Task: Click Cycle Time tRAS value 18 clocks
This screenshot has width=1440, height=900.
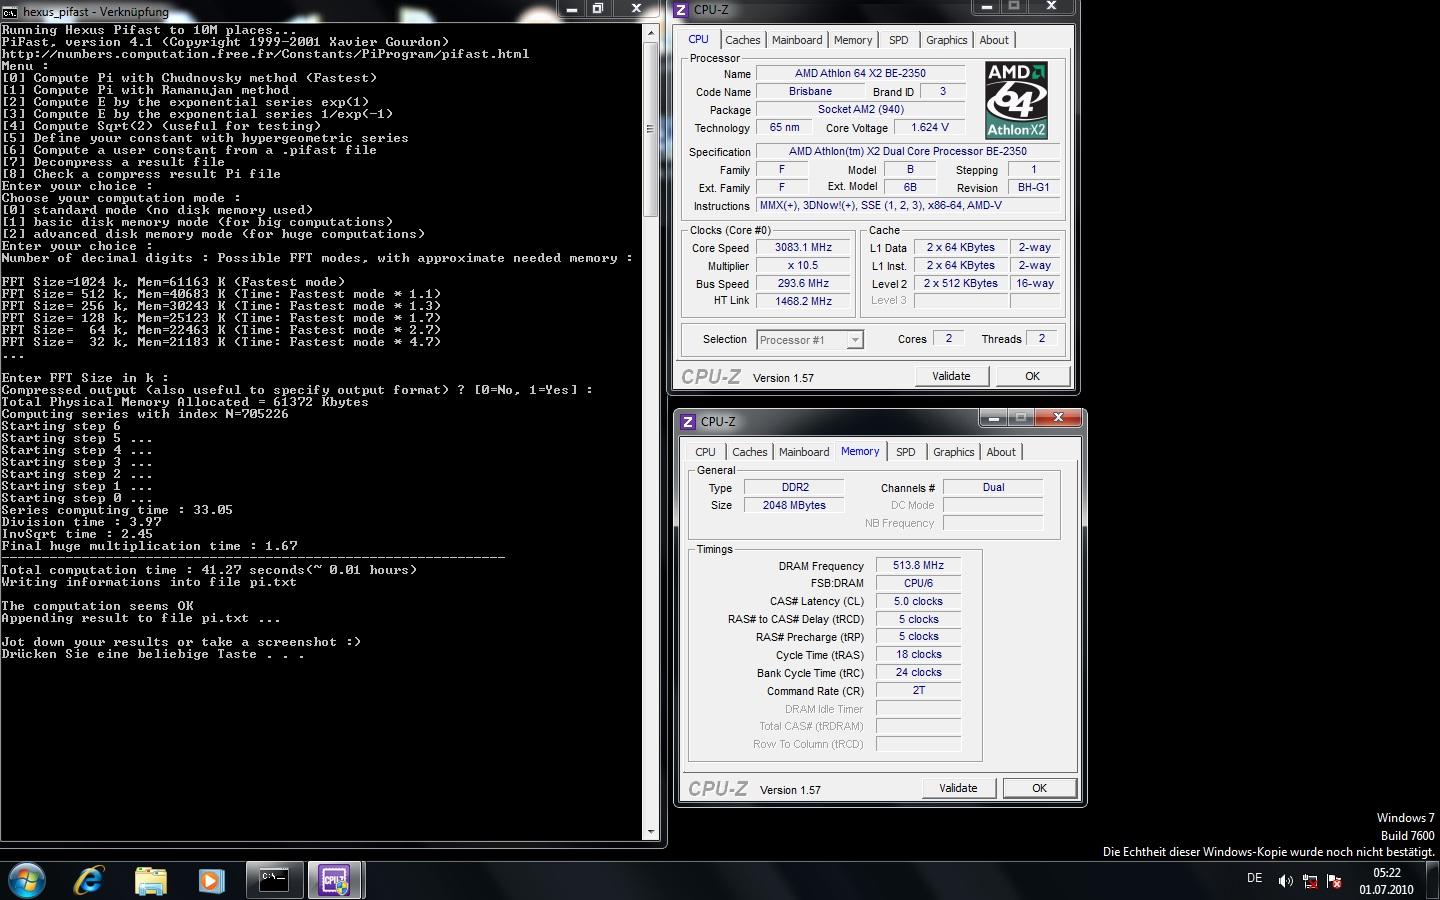Action: click(918, 654)
